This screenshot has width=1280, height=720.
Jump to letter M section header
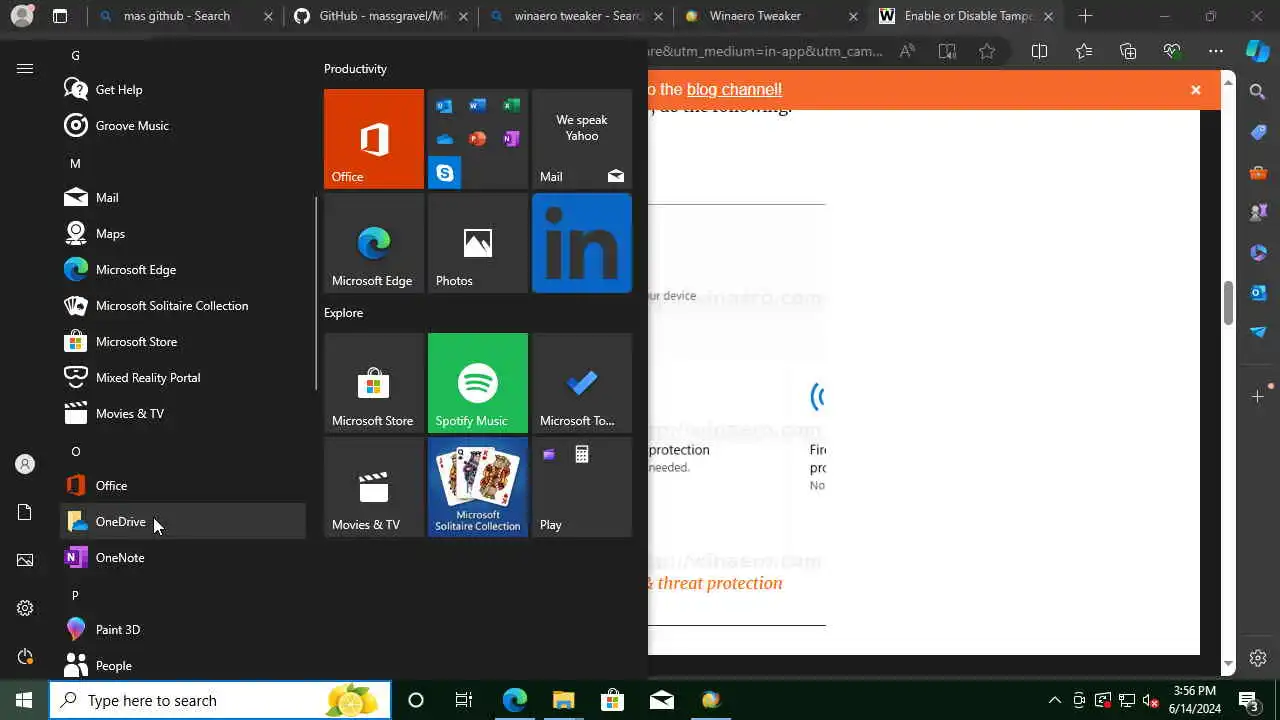[75, 163]
